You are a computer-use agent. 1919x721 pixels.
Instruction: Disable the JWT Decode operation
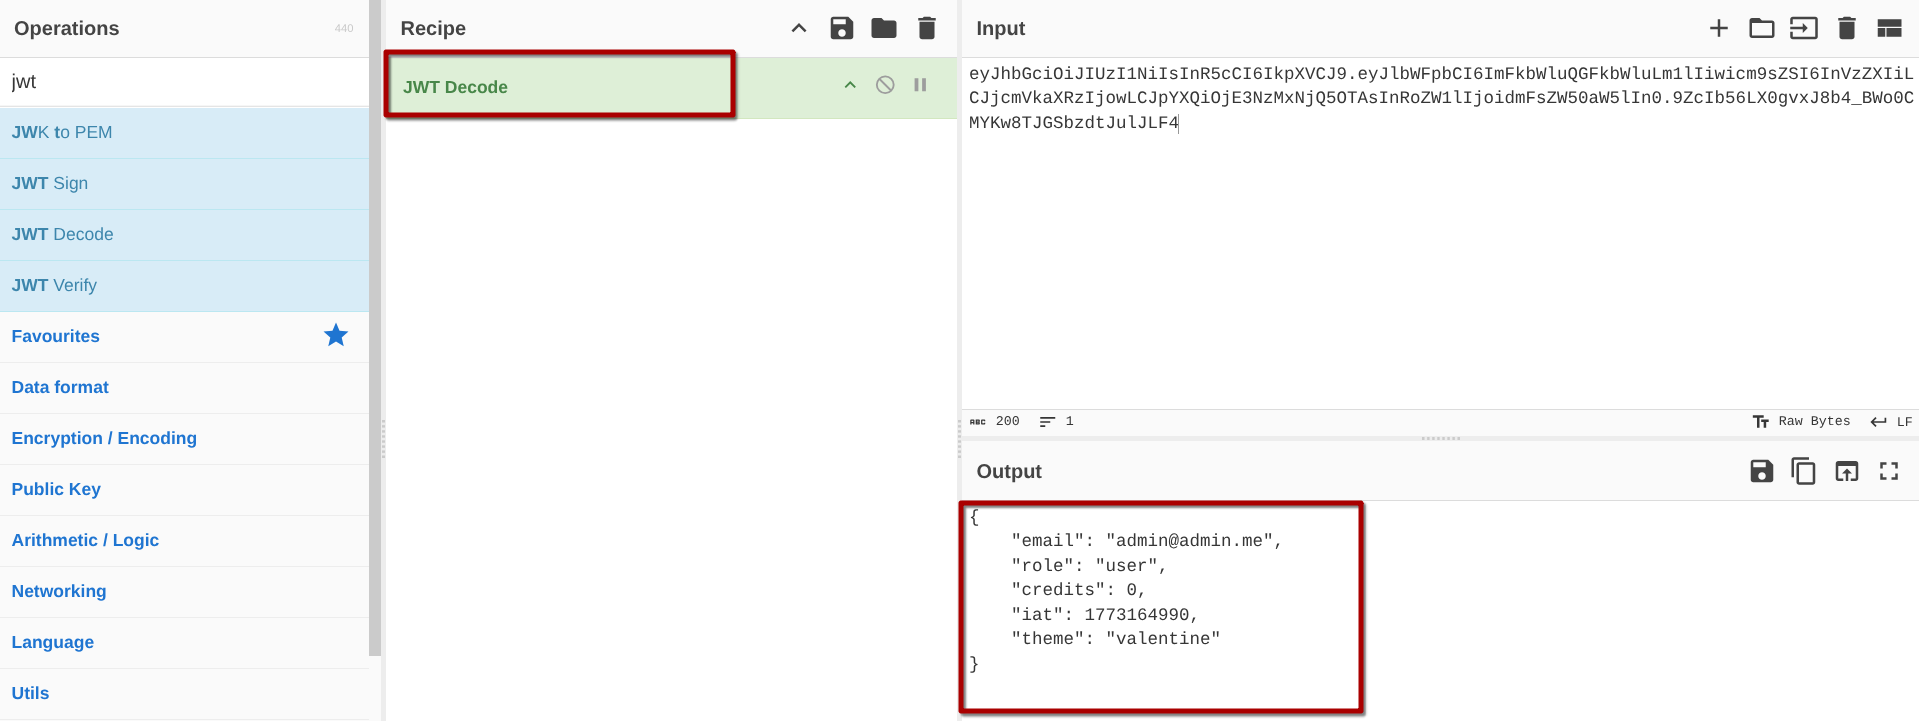885,85
